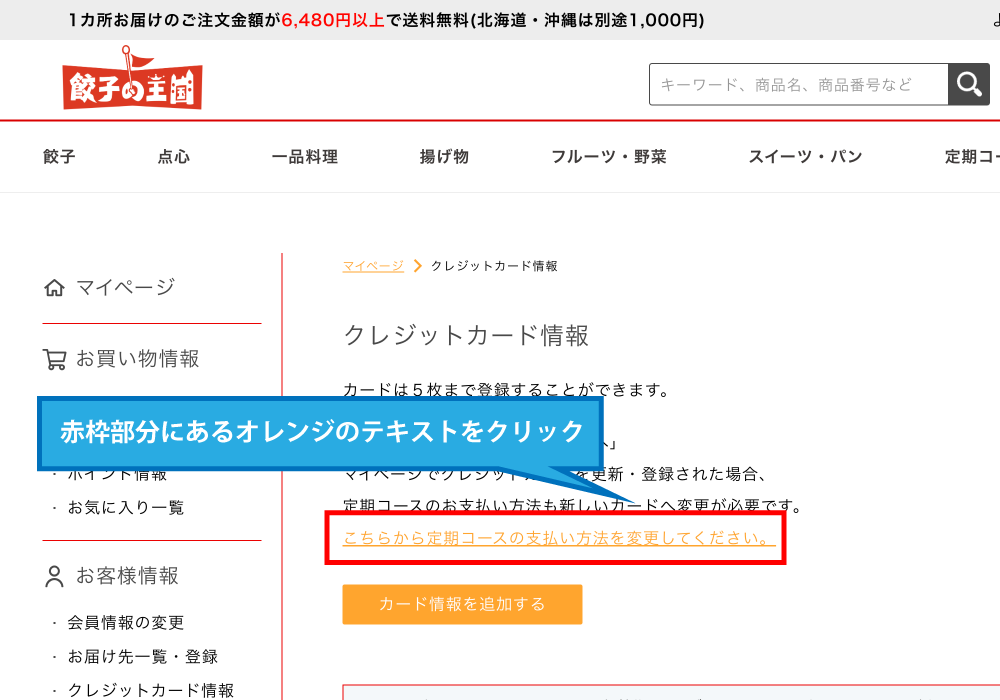
Task: Go to お届け先一覧・登録 in sidebar
Action: click(143, 657)
